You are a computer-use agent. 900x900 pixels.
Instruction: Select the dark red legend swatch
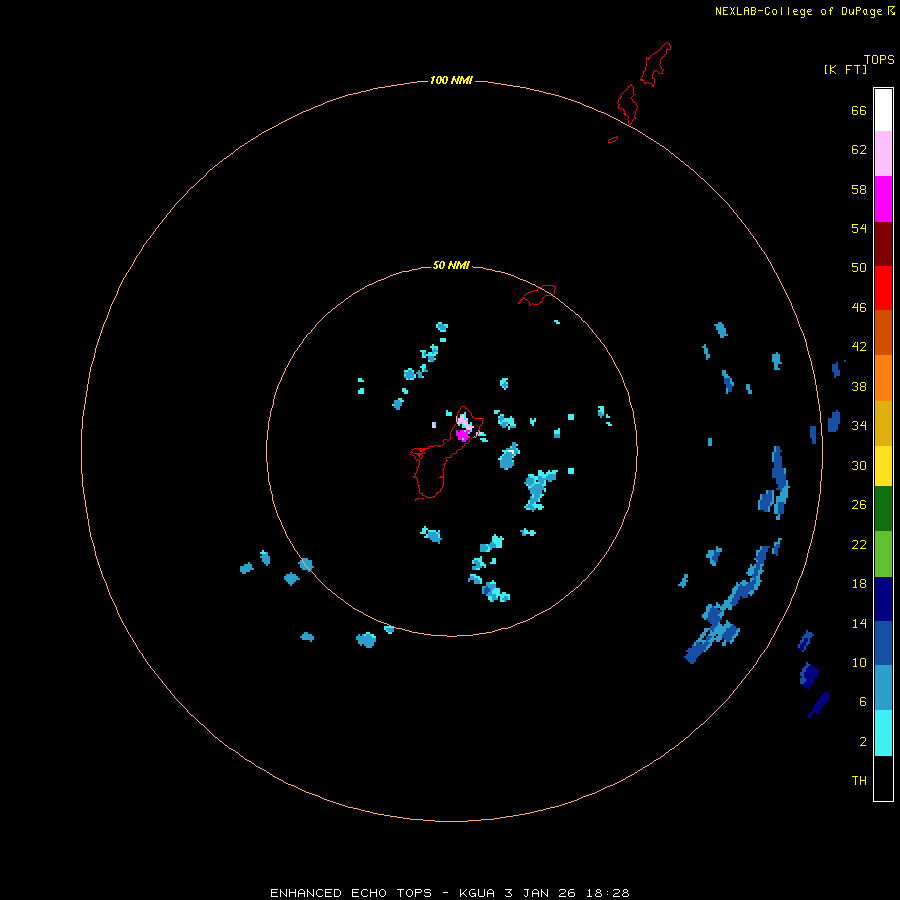[x=883, y=243]
